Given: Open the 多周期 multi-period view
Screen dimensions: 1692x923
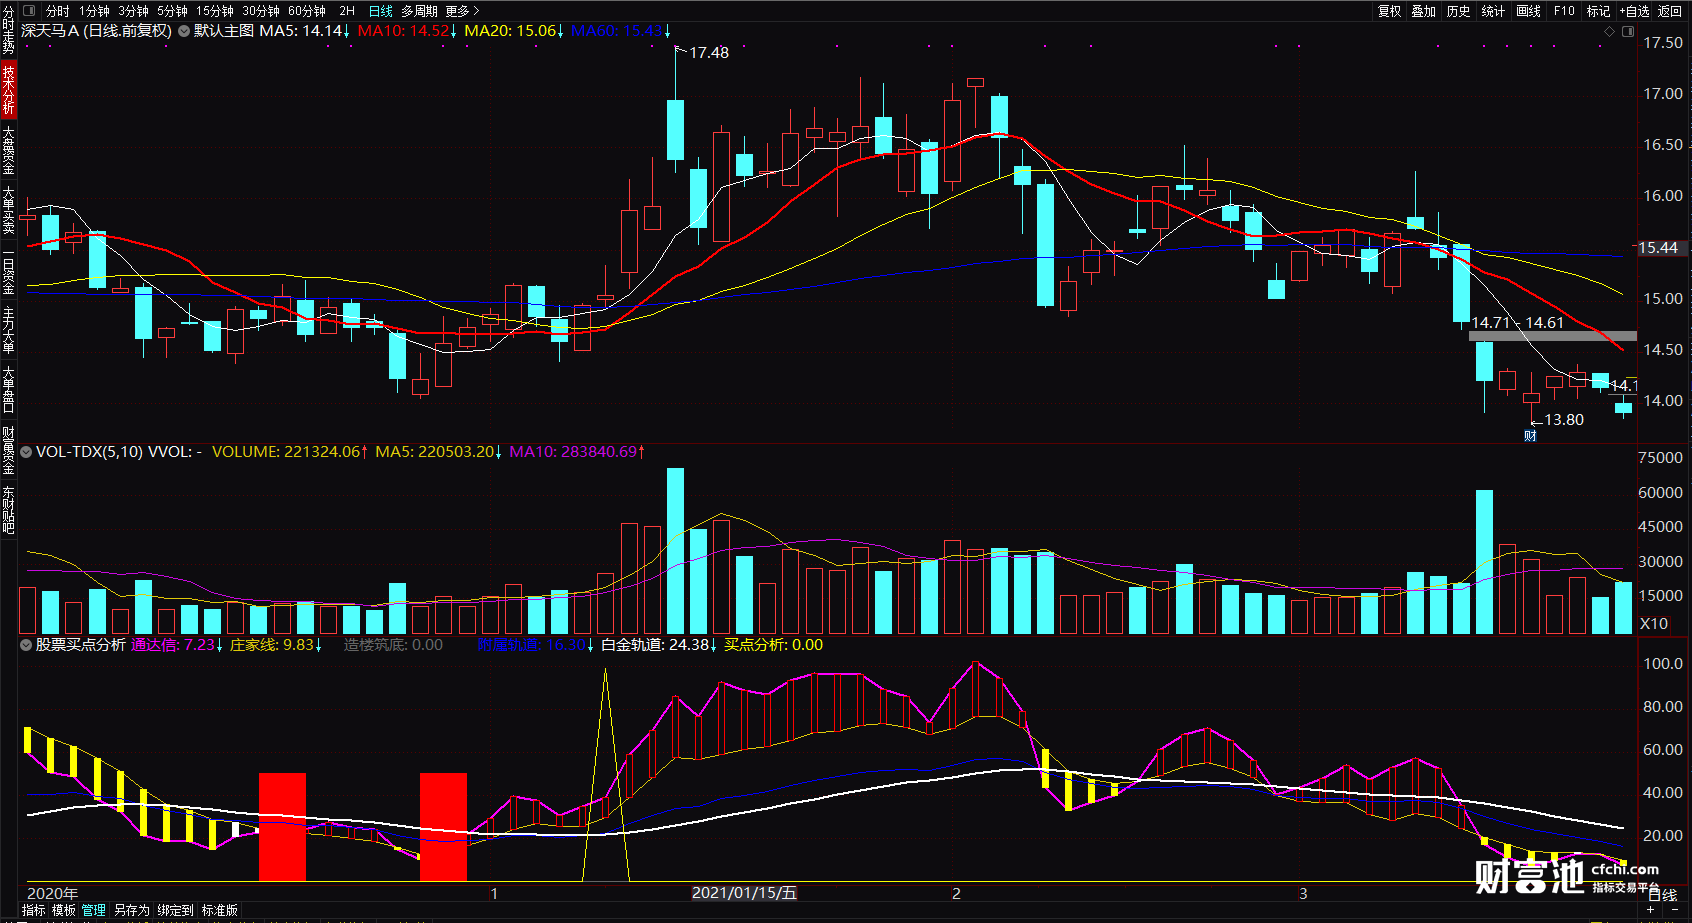Looking at the screenshot, I should (419, 11).
